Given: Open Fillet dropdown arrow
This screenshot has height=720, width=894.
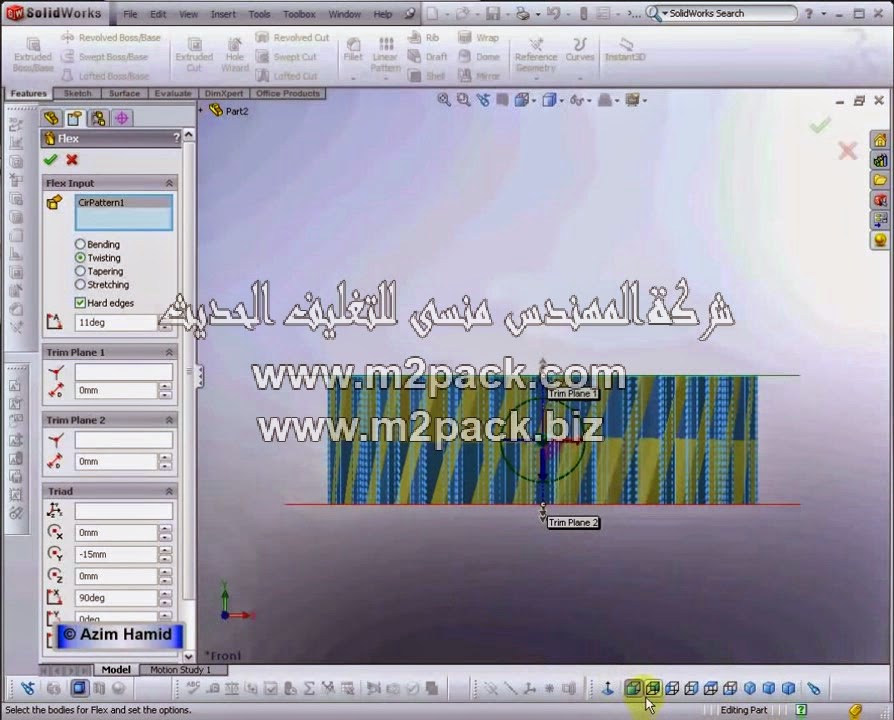Looking at the screenshot, I should point(353,78).
